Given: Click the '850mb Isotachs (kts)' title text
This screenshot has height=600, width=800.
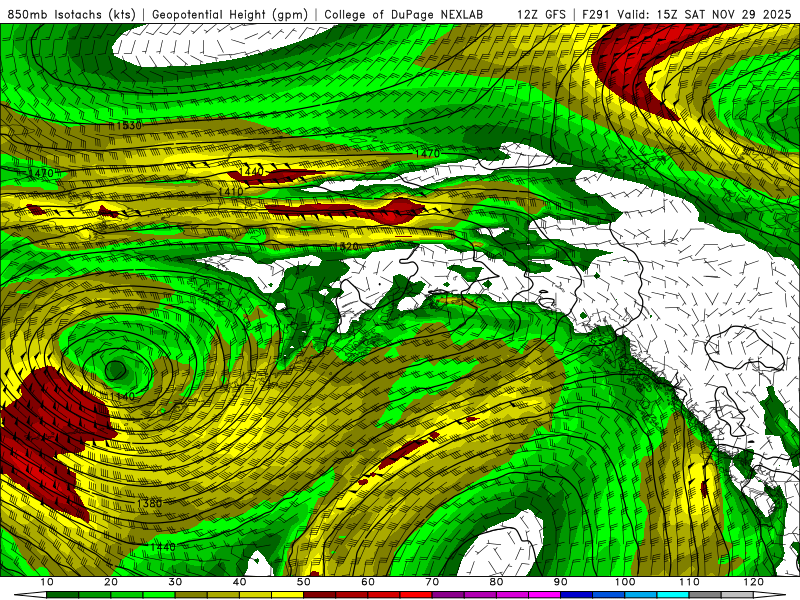Looking at the screenshot, I should point(72,14).
